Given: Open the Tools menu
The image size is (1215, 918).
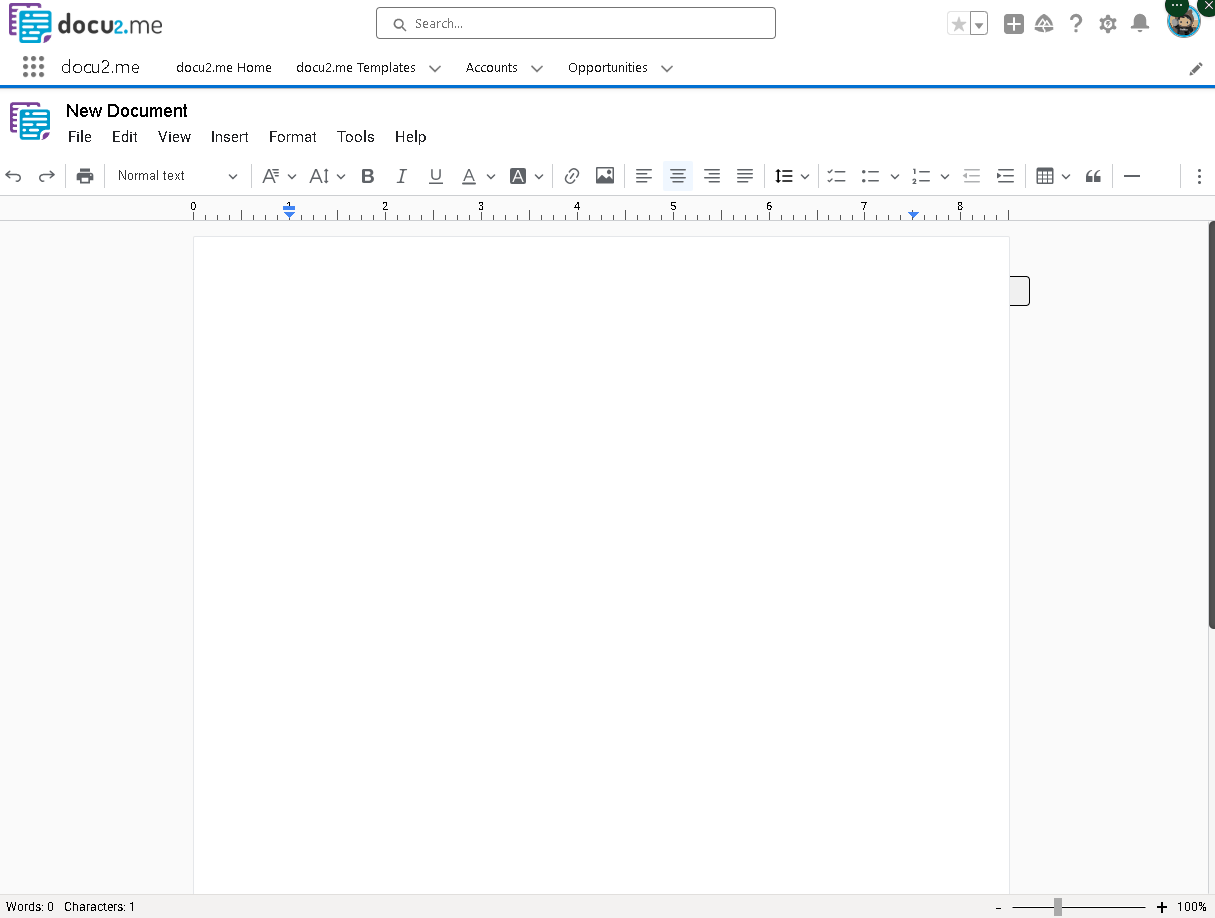Looking at the screenshot, I should [356, 137].
